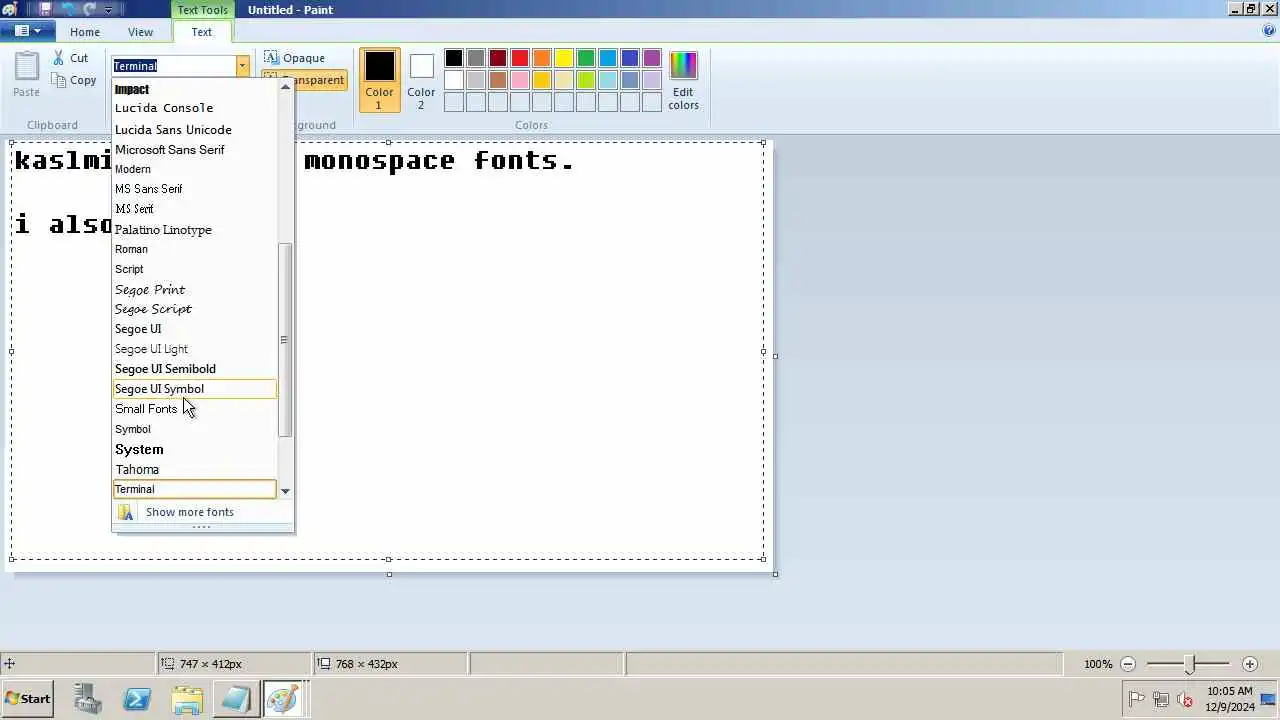The width and height of the screenshot is (1280, 720).
Task: Select the Color 1 button
Action: [x=379, y=80]
